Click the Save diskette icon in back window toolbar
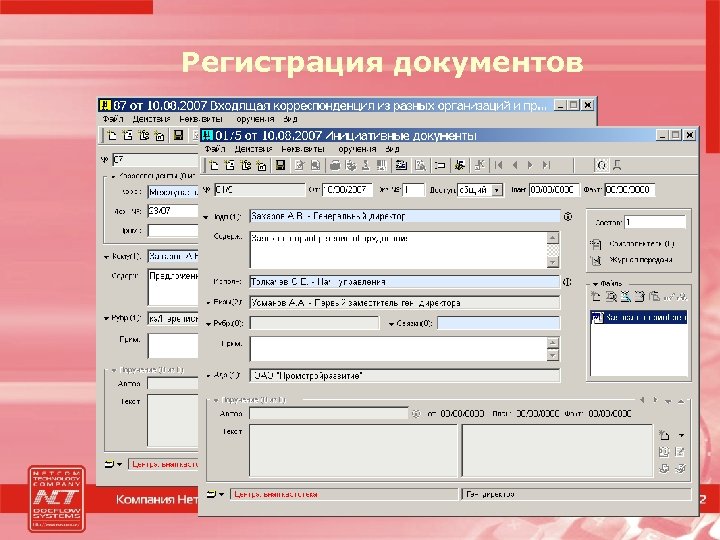This screenshot has height=540, width=720. point(178,135)
